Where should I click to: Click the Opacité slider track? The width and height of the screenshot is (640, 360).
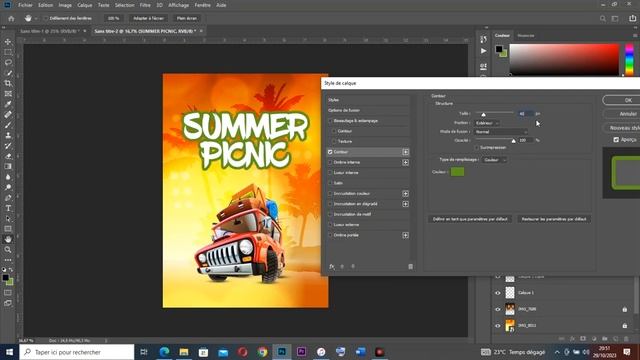click(x=494, y=139)
